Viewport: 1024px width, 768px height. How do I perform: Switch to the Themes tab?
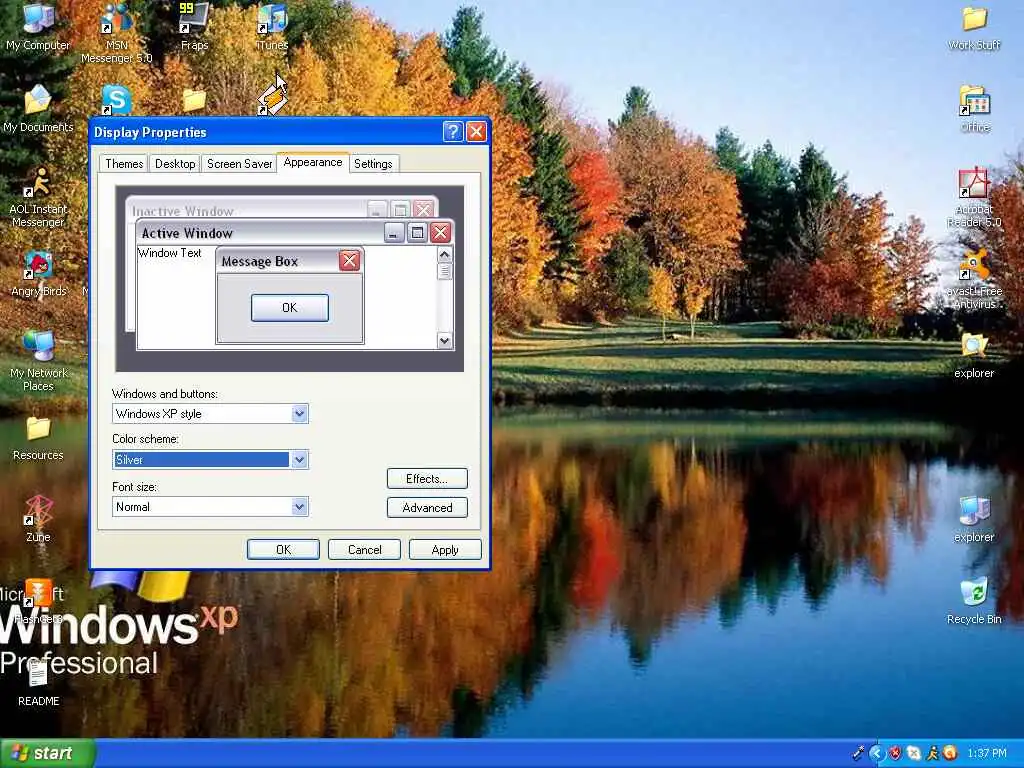point(124,164)
